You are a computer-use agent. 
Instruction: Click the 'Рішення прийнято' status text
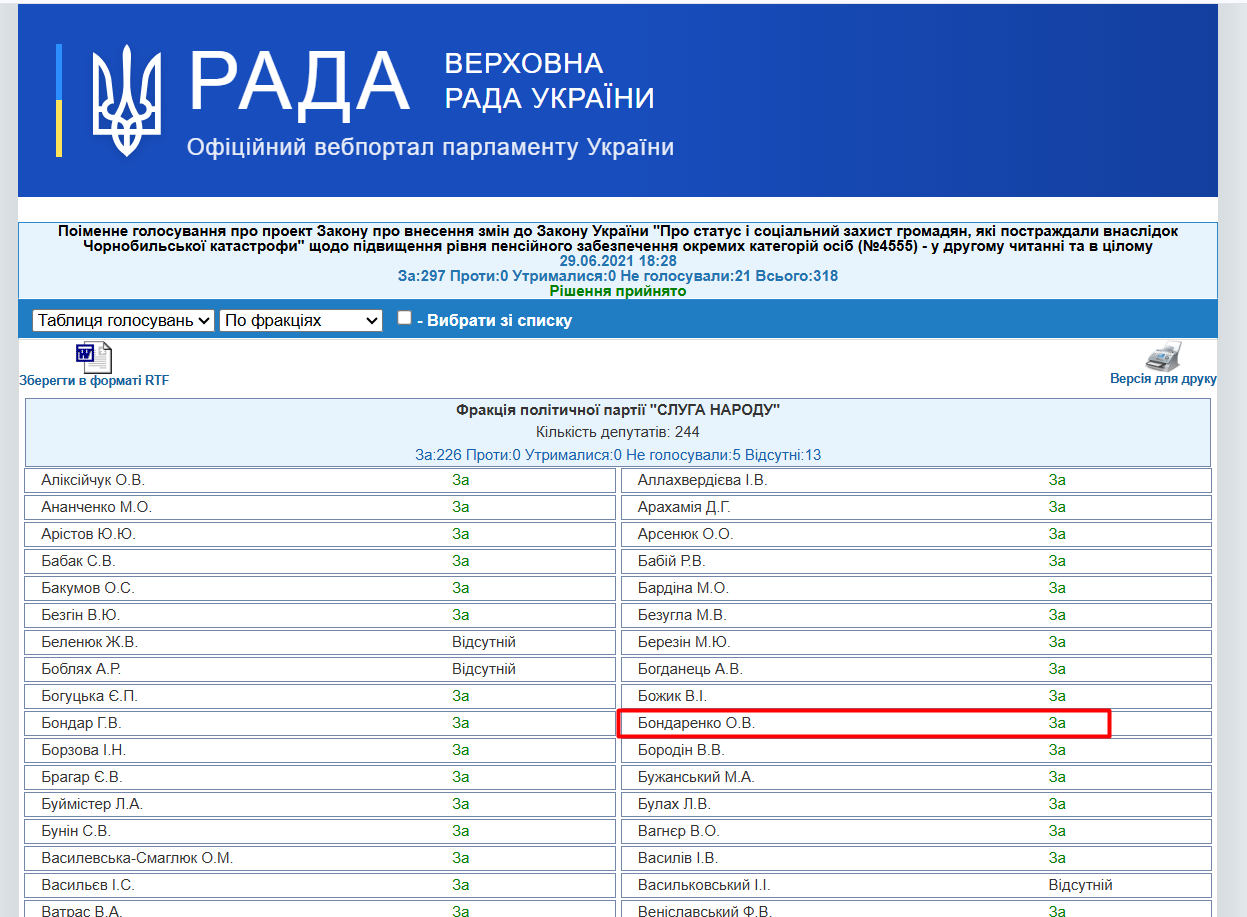pyautogui.click(x=618, y=291)
